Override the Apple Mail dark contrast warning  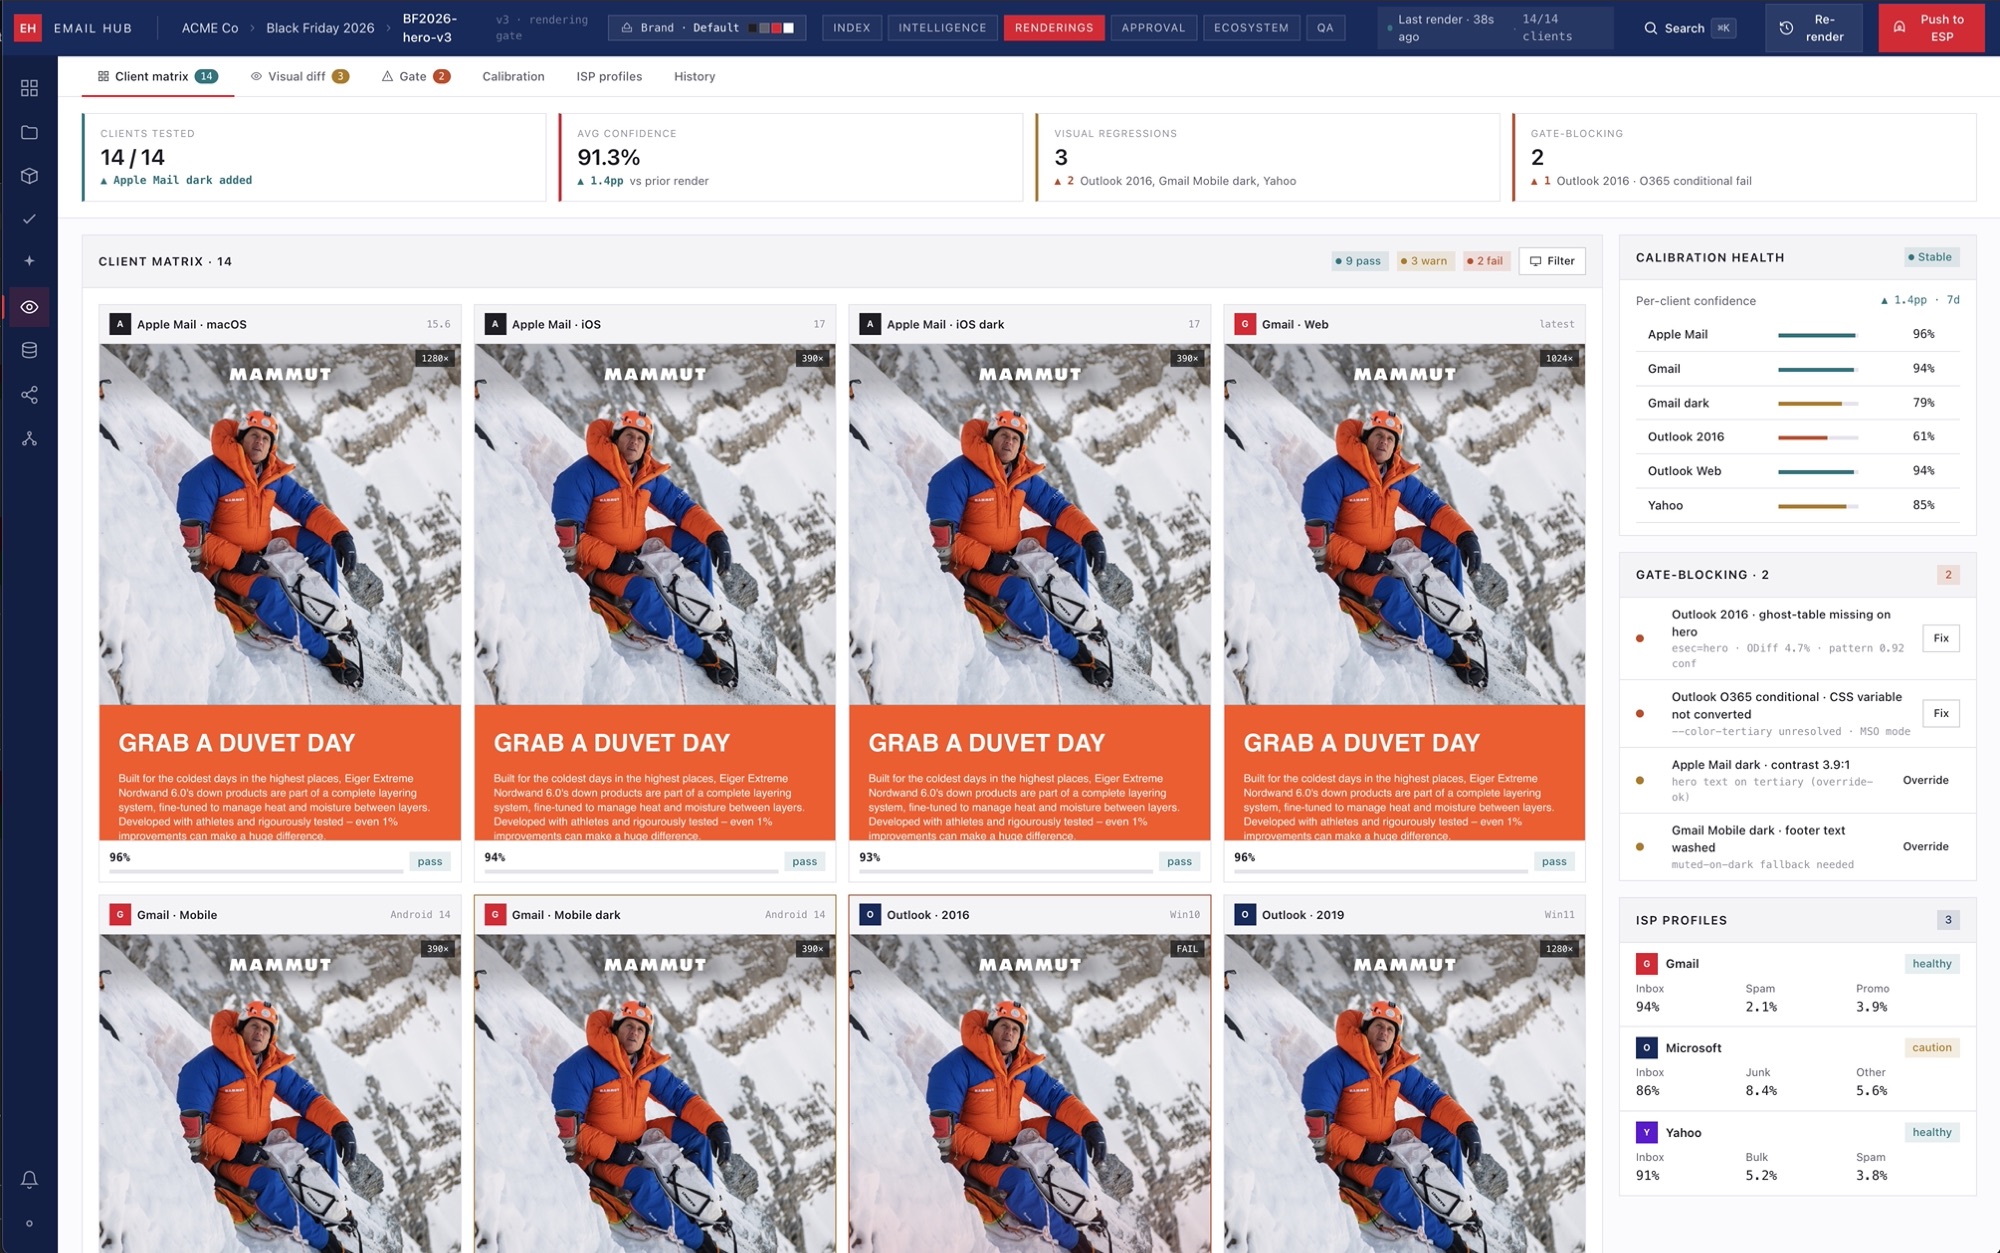click(x=1925, y=780)
